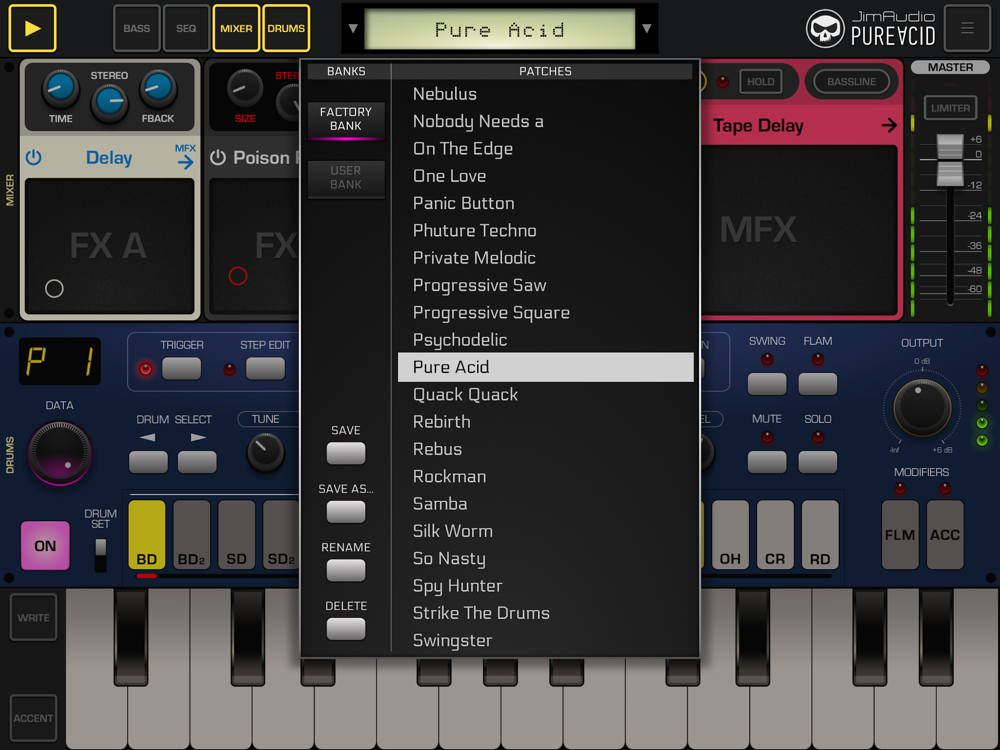Flip the DRUM SET switch
Screen dimensions: 1000x750
100,555
